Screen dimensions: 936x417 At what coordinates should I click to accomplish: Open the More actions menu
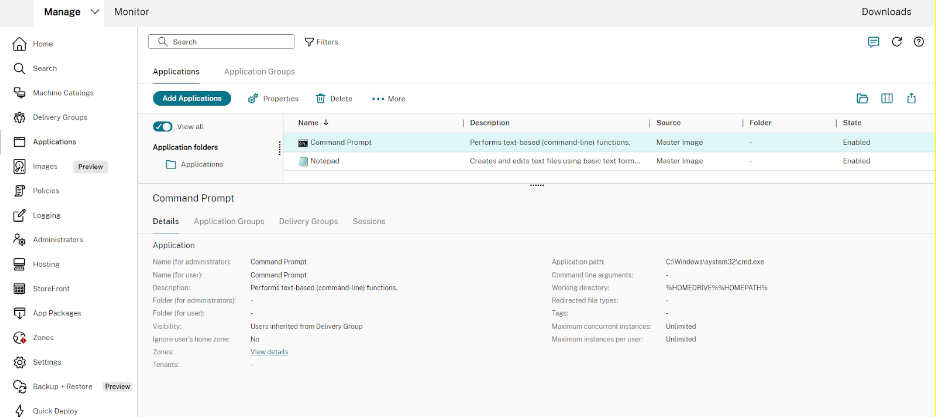(388, 99)
